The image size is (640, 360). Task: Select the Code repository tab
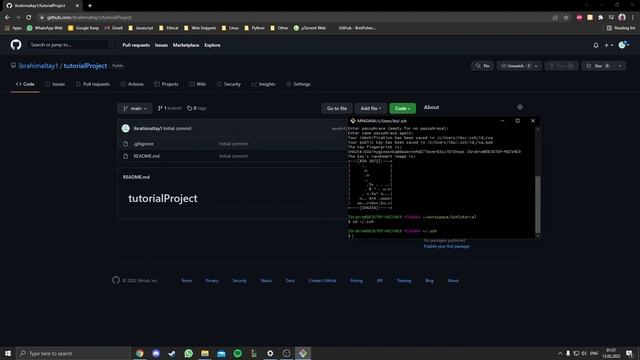click(x=25, y=84)
